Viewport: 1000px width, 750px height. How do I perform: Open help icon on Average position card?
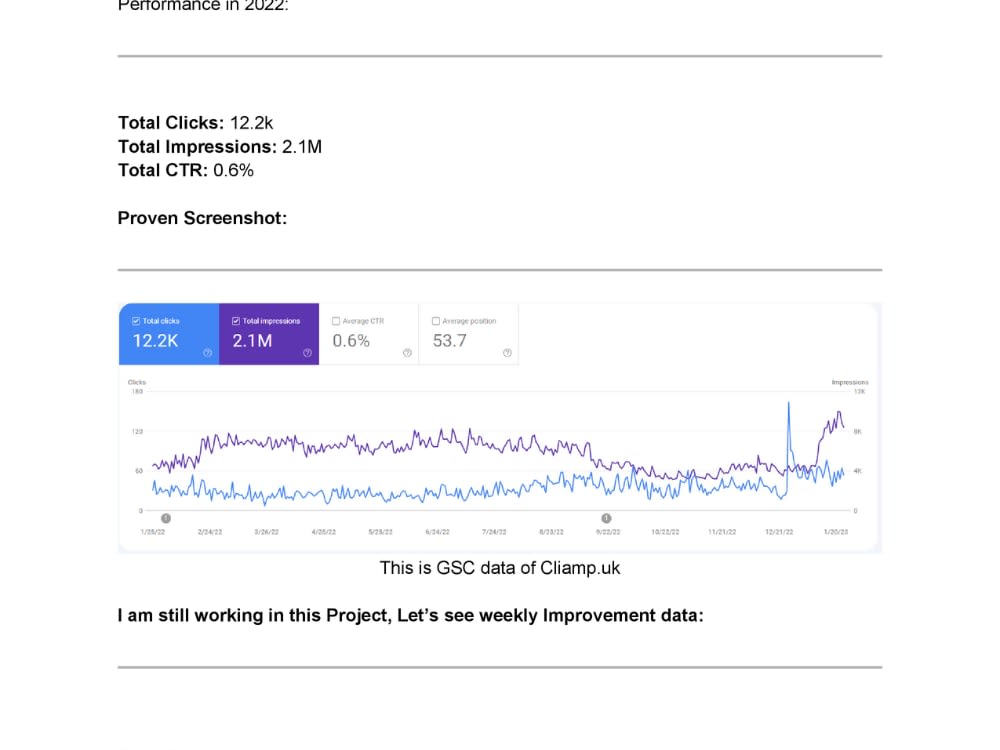pyautogui.click(x=507, y=353)
